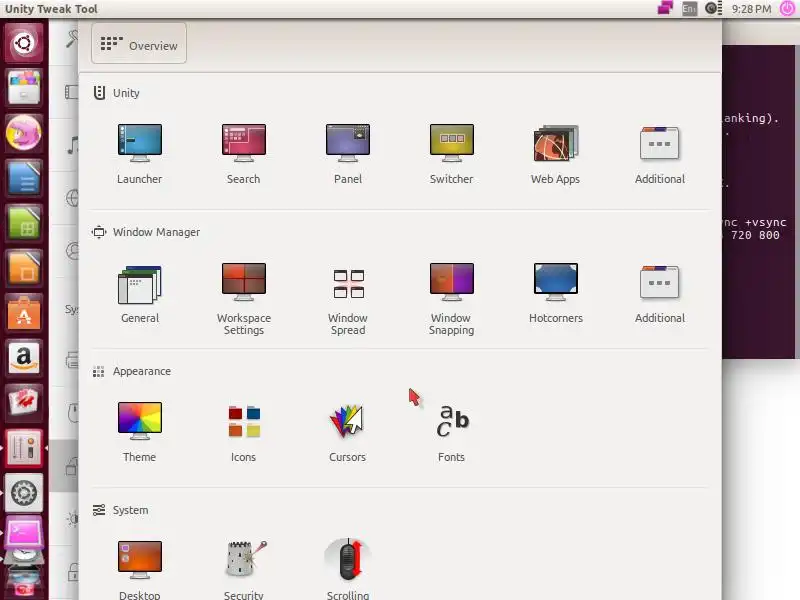Viewport: 800px width, 600px height.
Task: Click the Unity section header
Action: (x=116, y=93)
